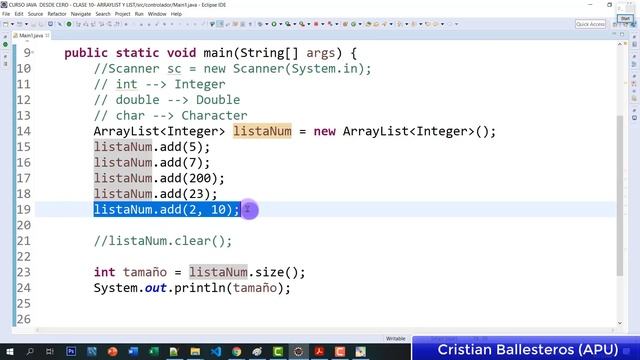This screenshot has width=640, height=360.
Task: Close the Main1.java editor tab
Action: pyautogui.click(x=47, y=36)
